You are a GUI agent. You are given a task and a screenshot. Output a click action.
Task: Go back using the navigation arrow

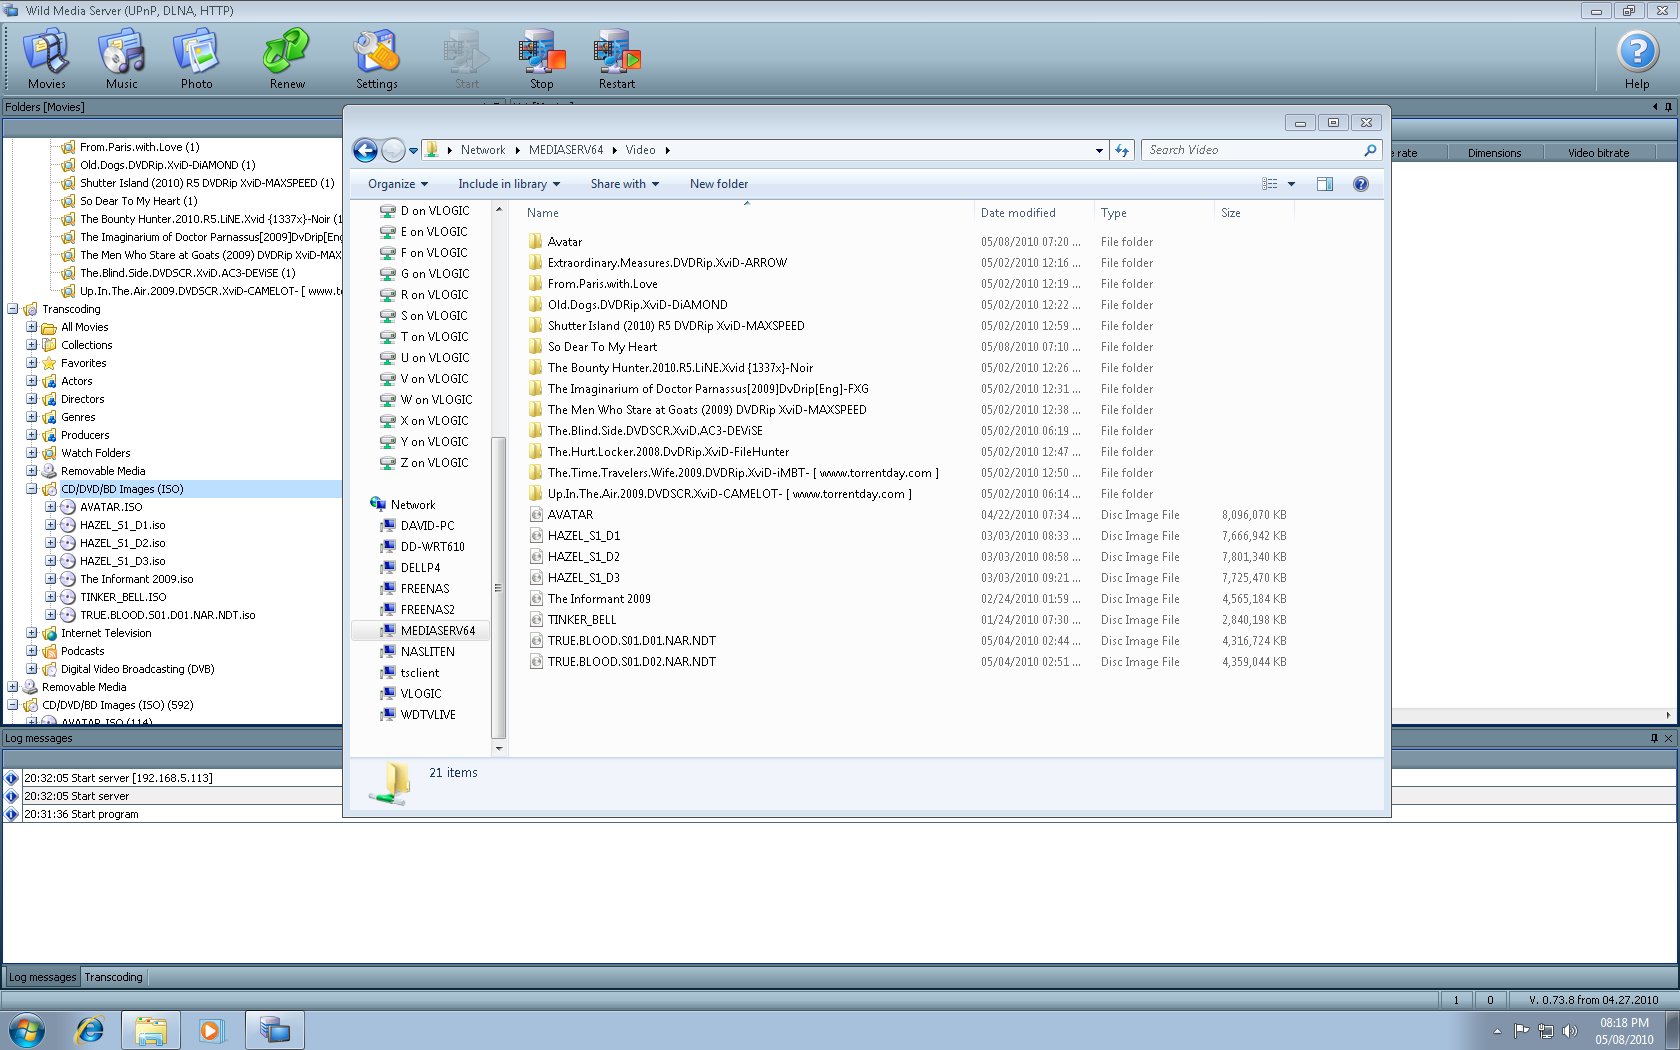(365, 149)
